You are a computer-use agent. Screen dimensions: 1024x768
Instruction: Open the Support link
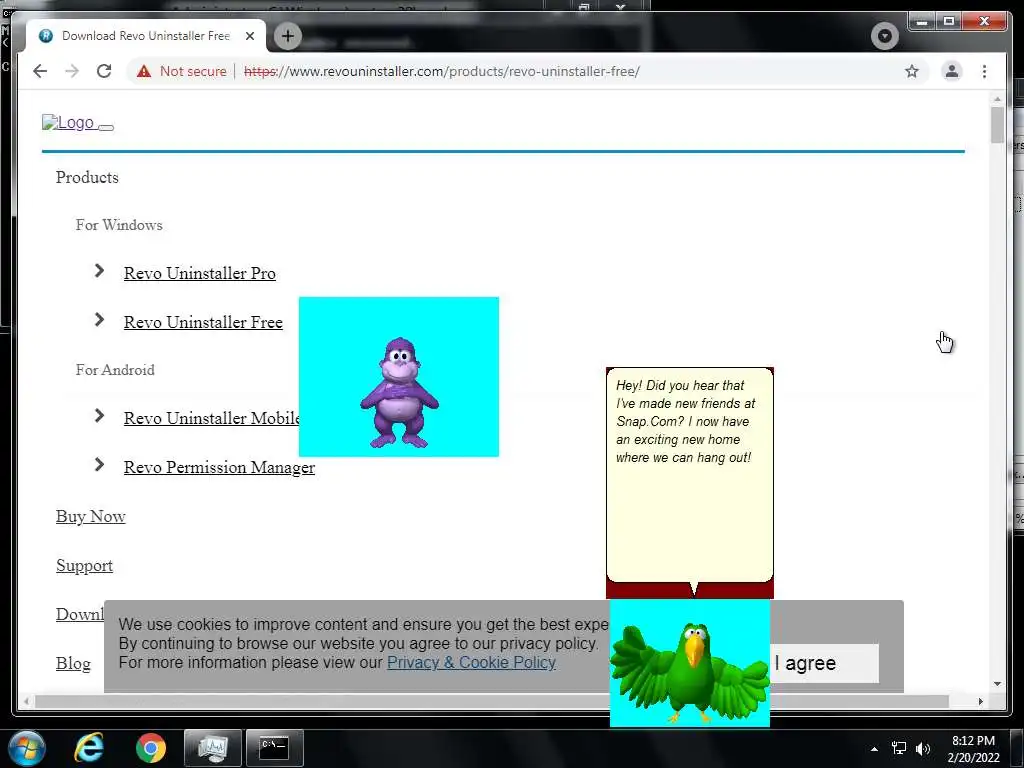pyautogui.click(x=84, y=566)
